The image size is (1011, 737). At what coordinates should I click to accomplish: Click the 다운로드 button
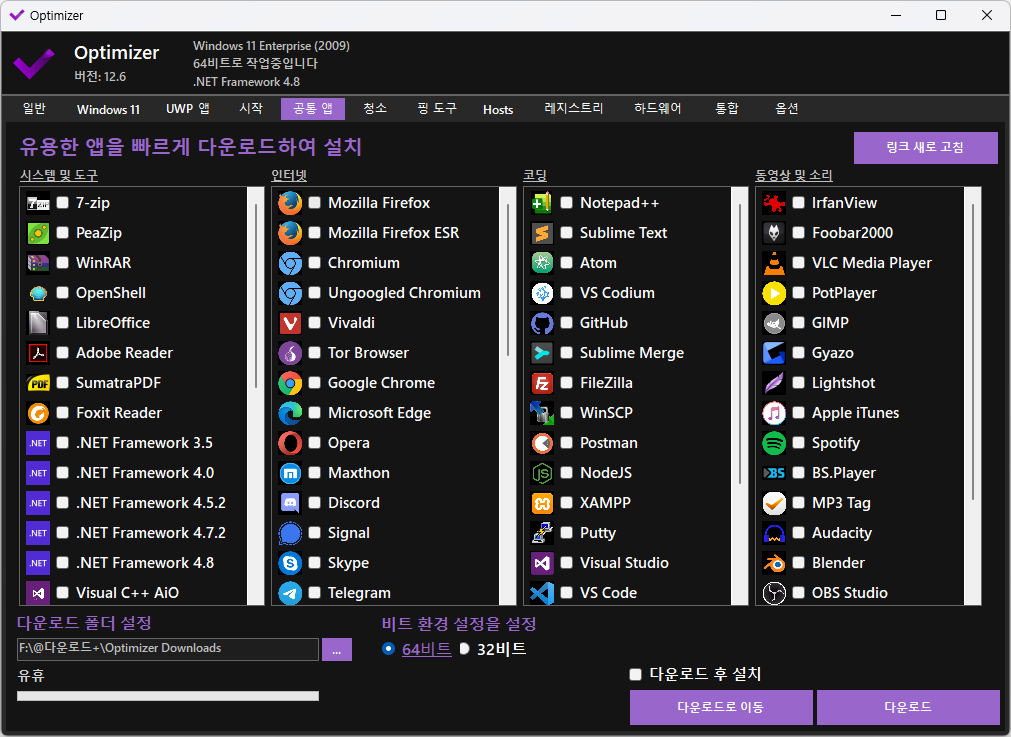pos(908,707)
